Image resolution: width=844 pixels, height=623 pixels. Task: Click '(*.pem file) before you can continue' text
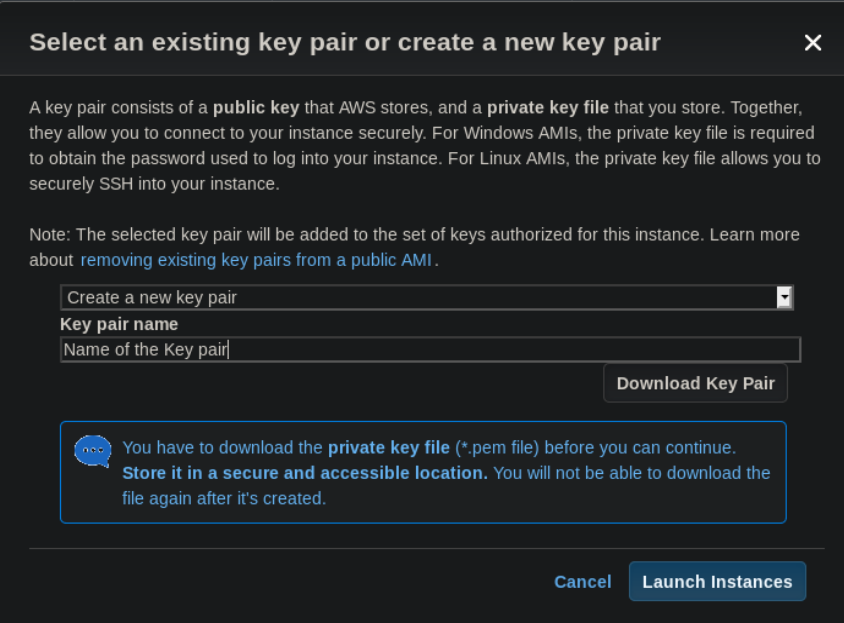click(595, 448)
